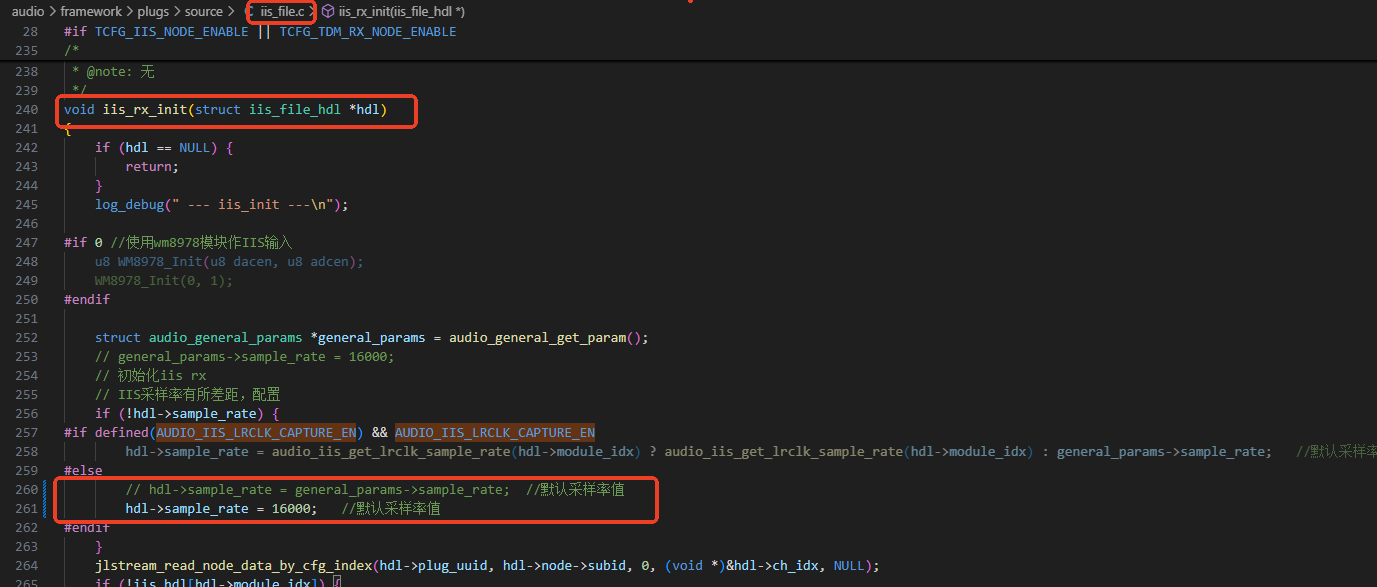Open the audio breadcrumb folder
Screen dimensions: 1377x587
pyautogui.click(x=28, y=12)
